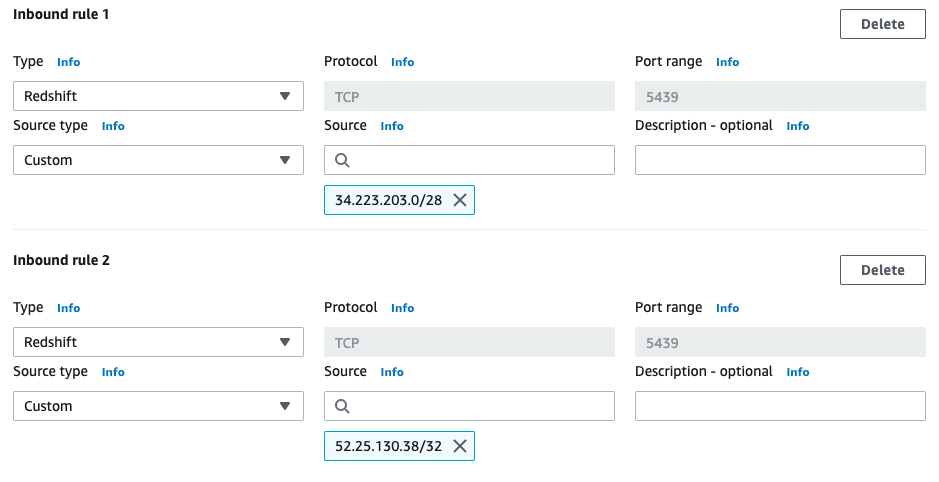
Task: Show Source type Info in Inbound rule 1
Action: pyautogui.click(x=113, y=126)
